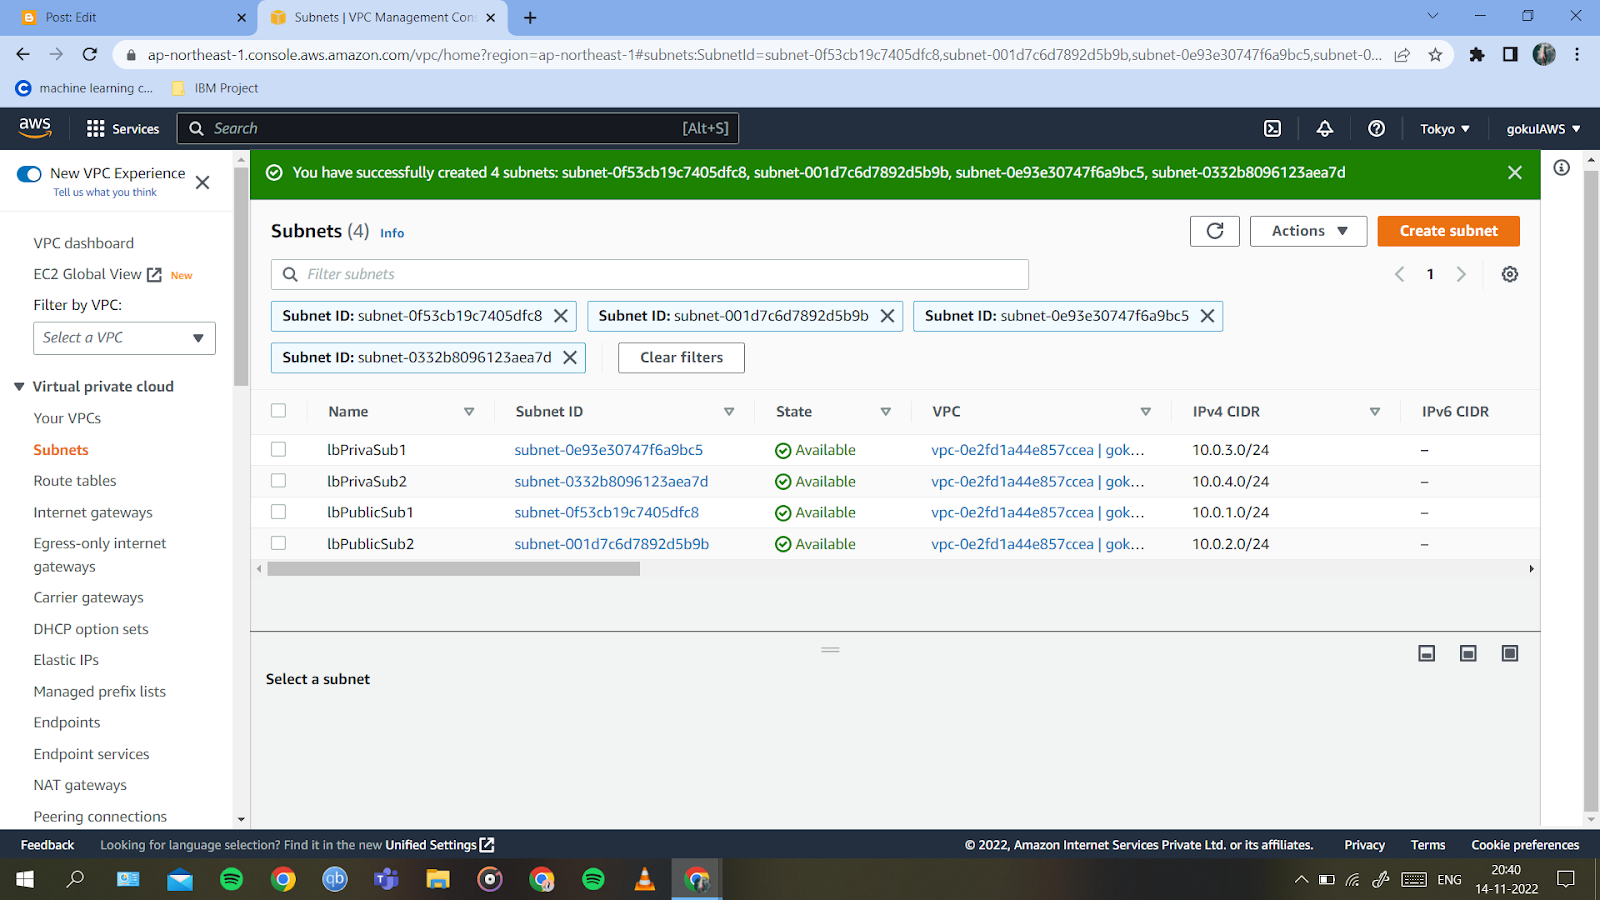The width and height of the screenshot is (1600, 900).
Task: Click details panel resize handle
Action: [x=830, y=650]
